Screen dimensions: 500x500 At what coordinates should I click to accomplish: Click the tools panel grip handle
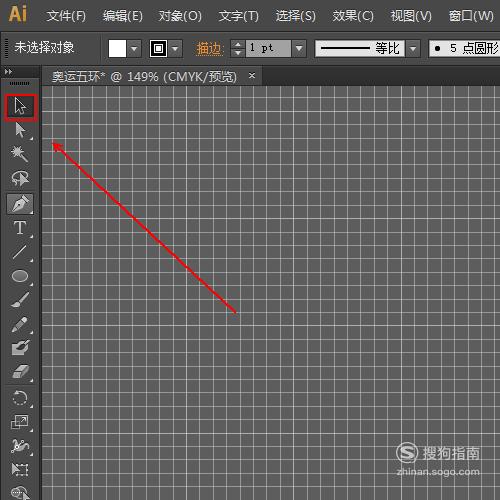tap(19, 83)
